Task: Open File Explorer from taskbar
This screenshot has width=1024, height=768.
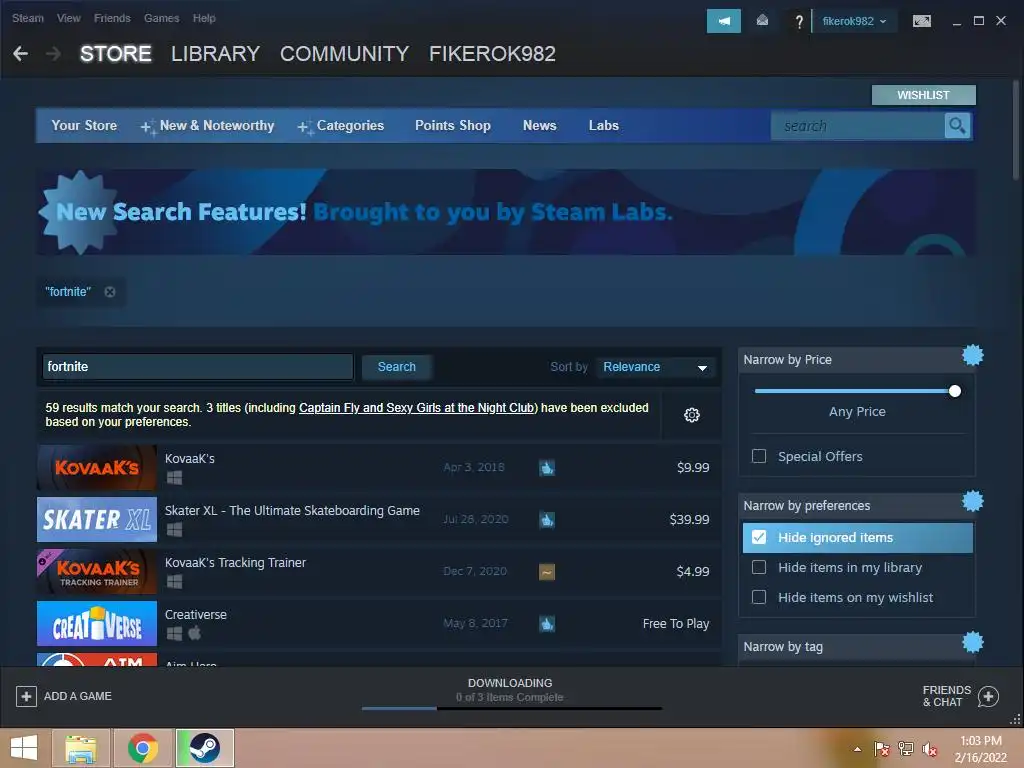Action: tap(81, 748)
